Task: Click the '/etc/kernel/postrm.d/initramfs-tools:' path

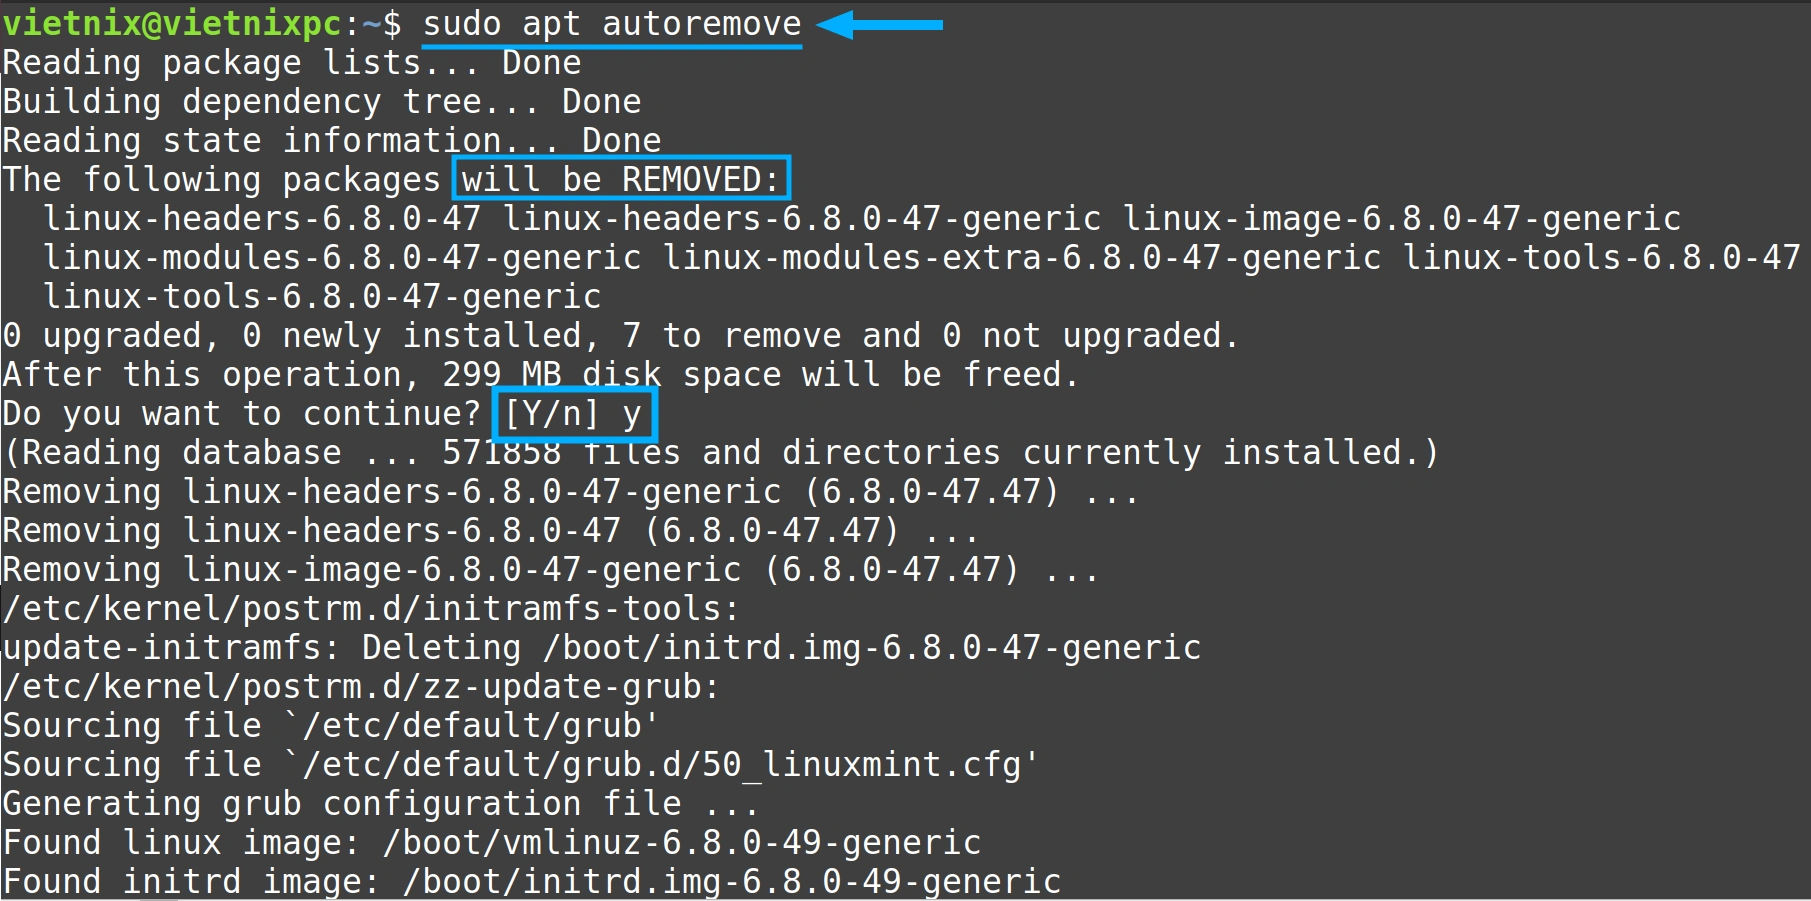Action: tap(371, 609)
